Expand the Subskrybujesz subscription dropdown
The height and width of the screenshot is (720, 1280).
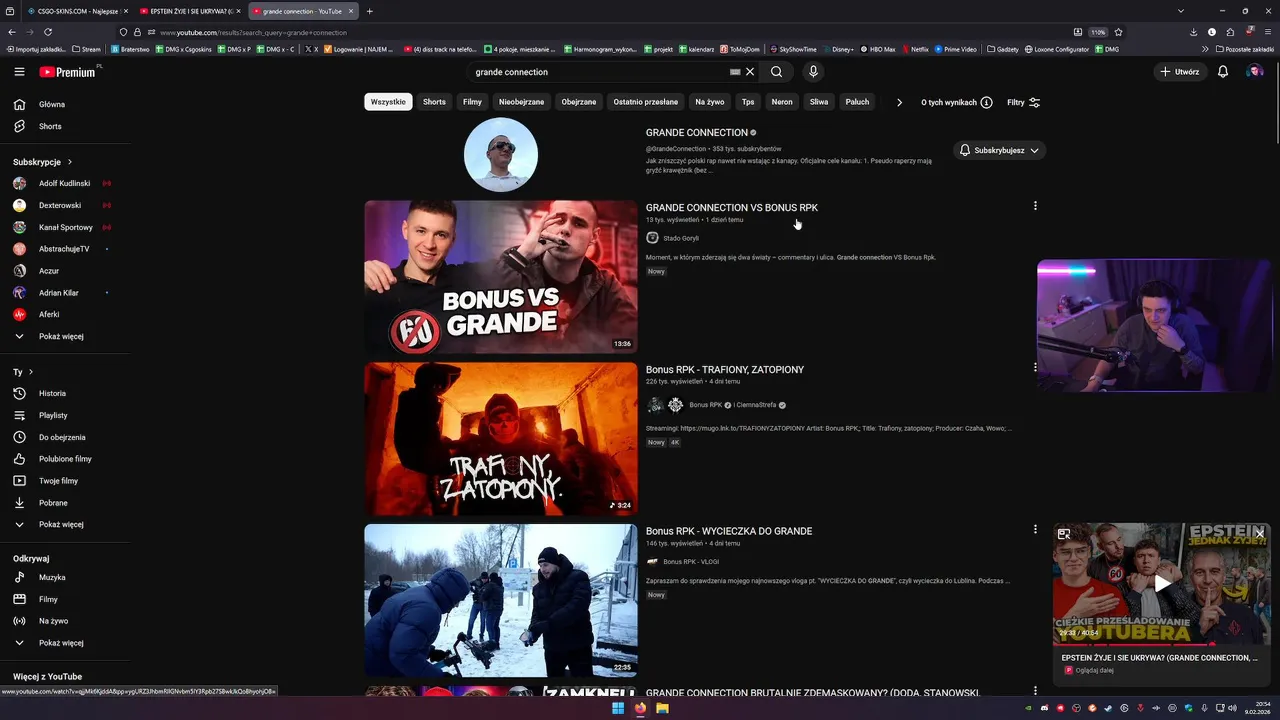coord(999,150)
